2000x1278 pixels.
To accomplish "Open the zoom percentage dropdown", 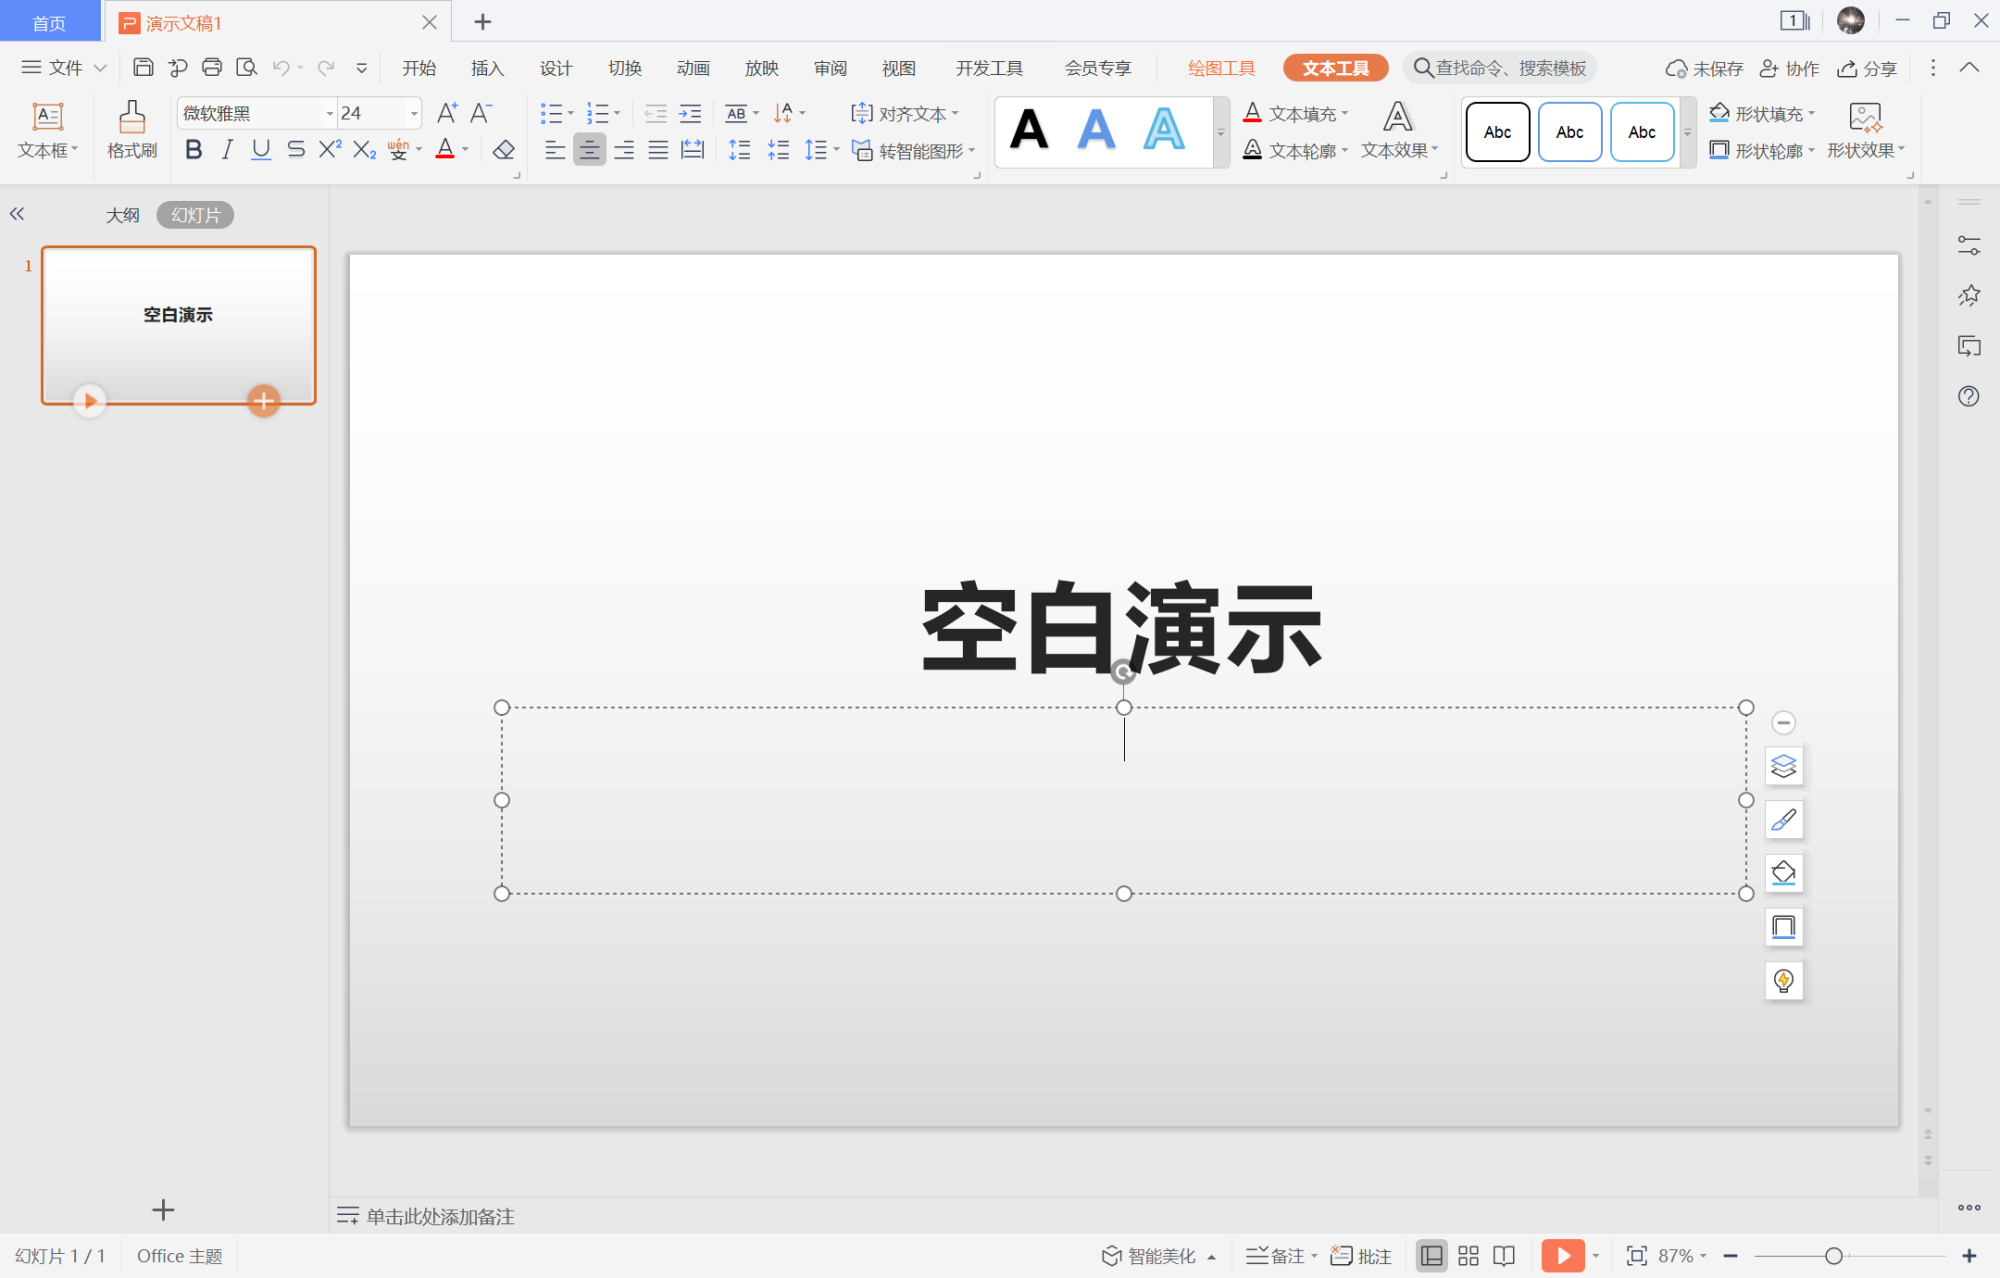I will point(1700,1255).
